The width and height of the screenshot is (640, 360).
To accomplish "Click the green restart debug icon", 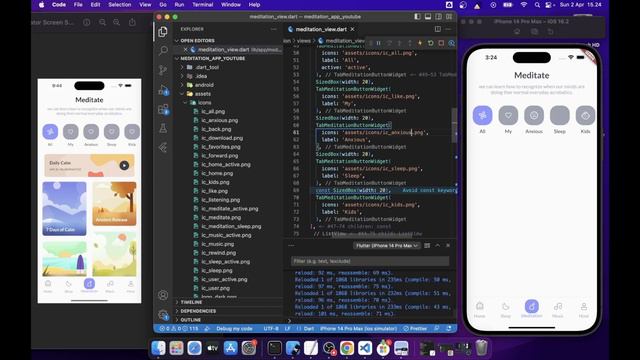I will click(430, 43).
